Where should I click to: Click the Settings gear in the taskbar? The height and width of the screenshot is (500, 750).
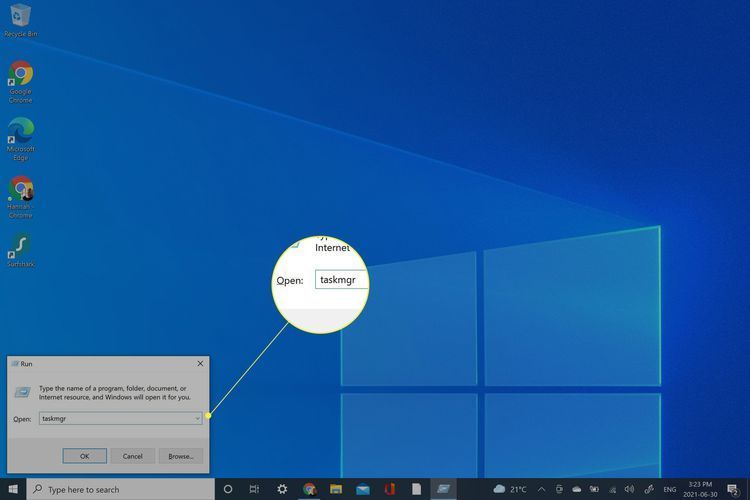click(282, 489)
